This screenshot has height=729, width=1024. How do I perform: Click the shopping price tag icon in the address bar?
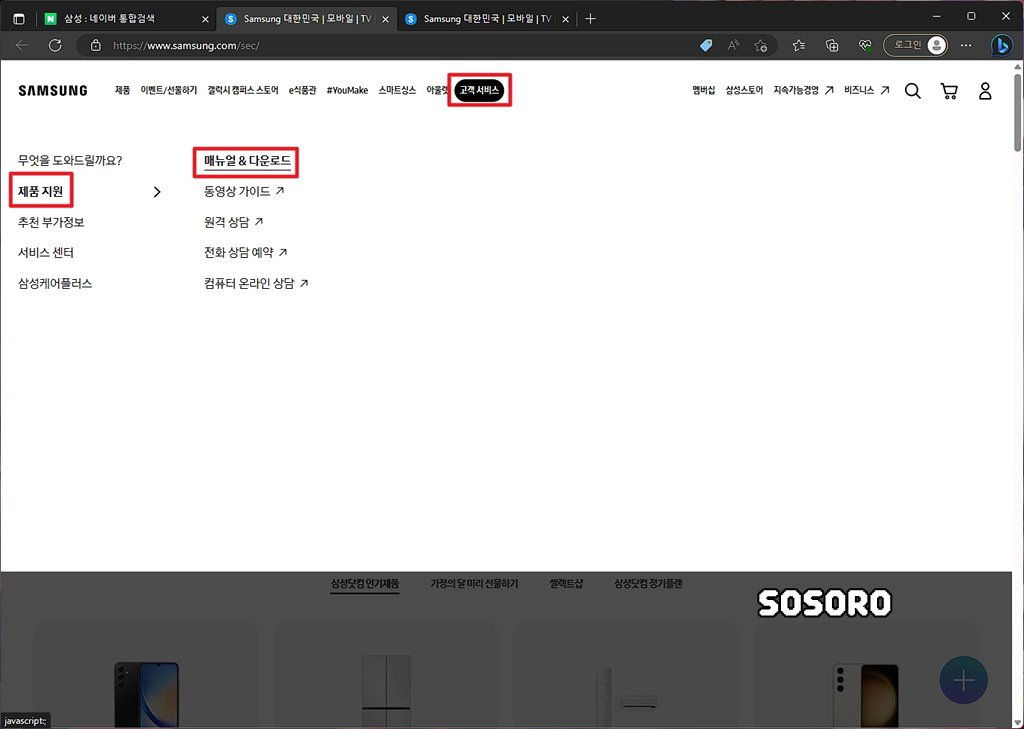click(705, 45)
